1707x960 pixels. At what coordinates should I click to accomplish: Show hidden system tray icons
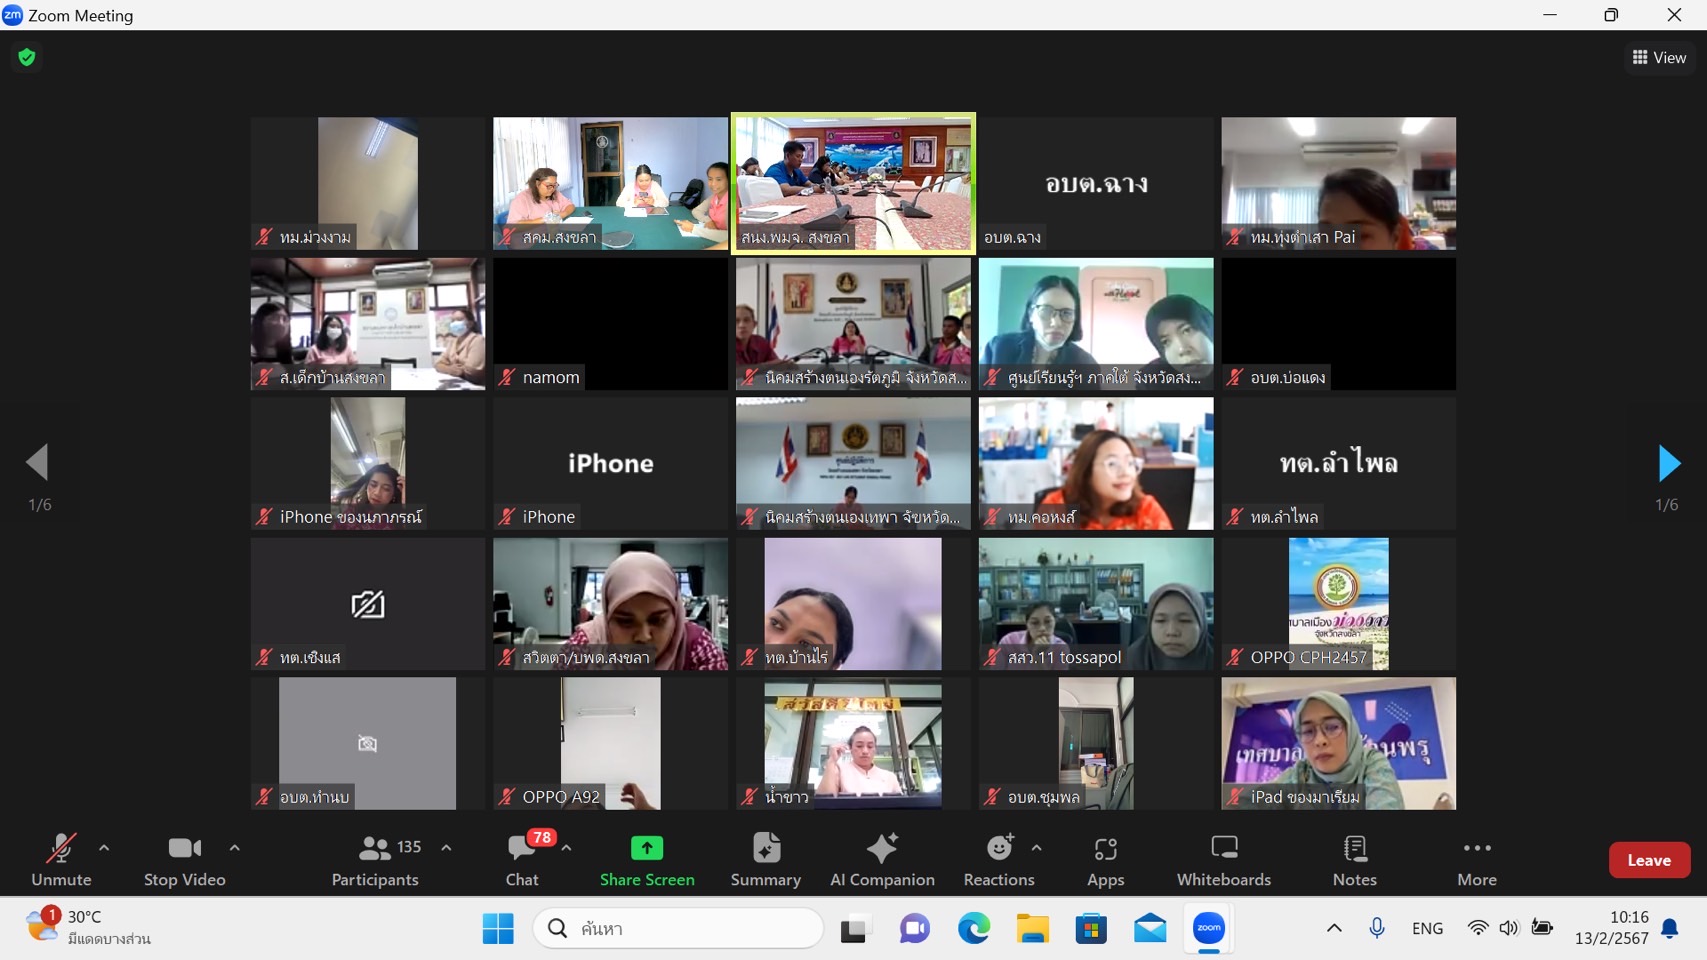coord(1334,928)
